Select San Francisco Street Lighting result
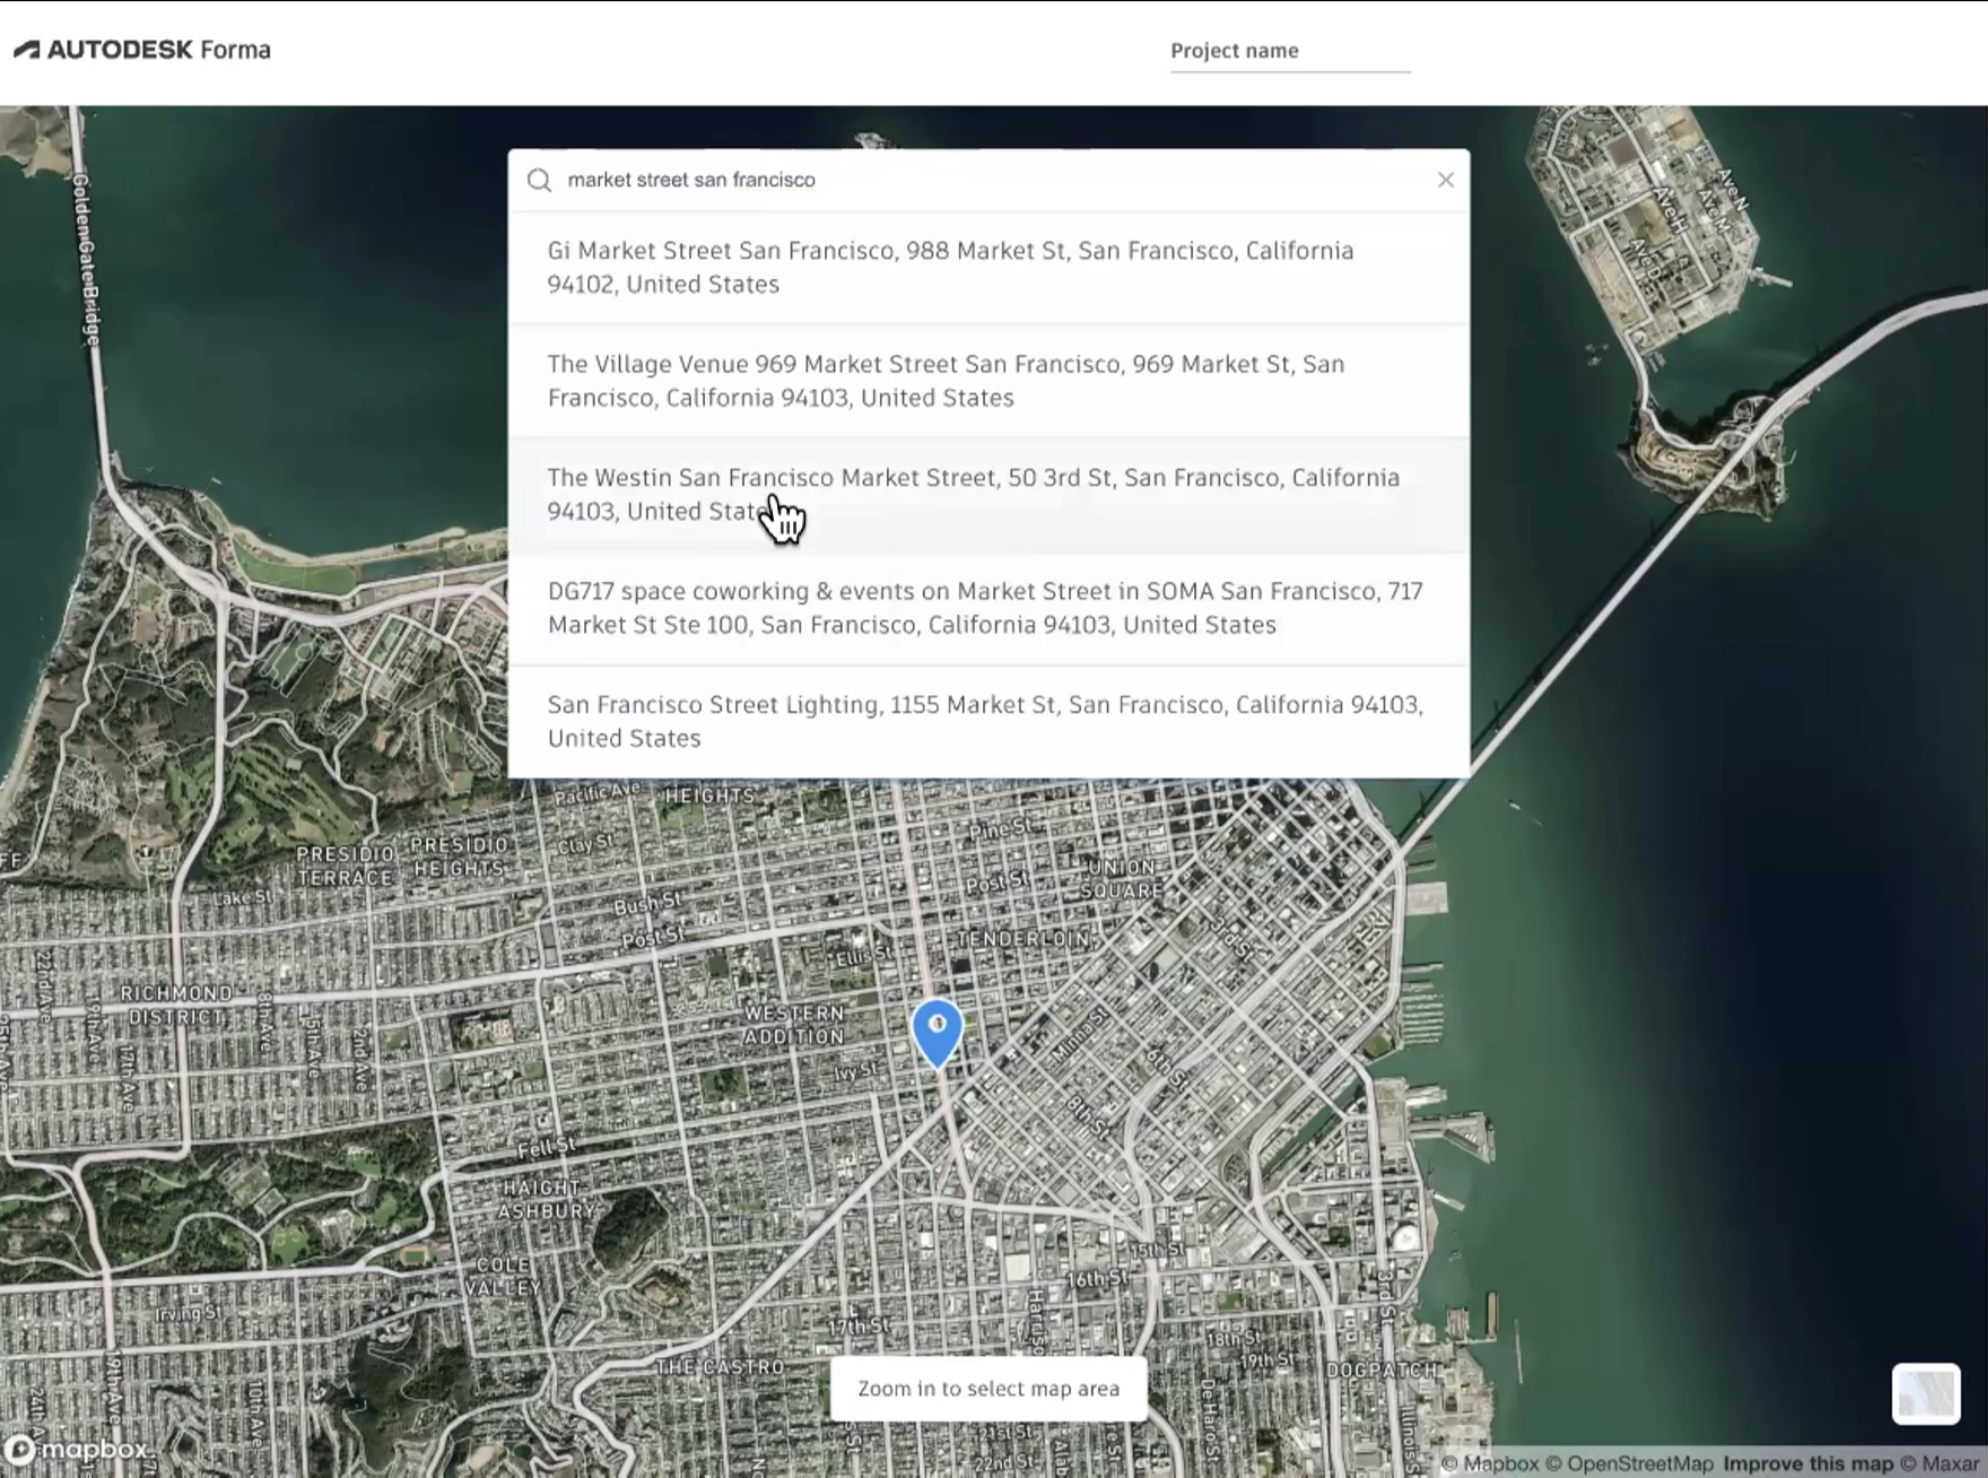Image resolution: width=1988 pixels, height=1478 pixels. (x=989, y=721)
